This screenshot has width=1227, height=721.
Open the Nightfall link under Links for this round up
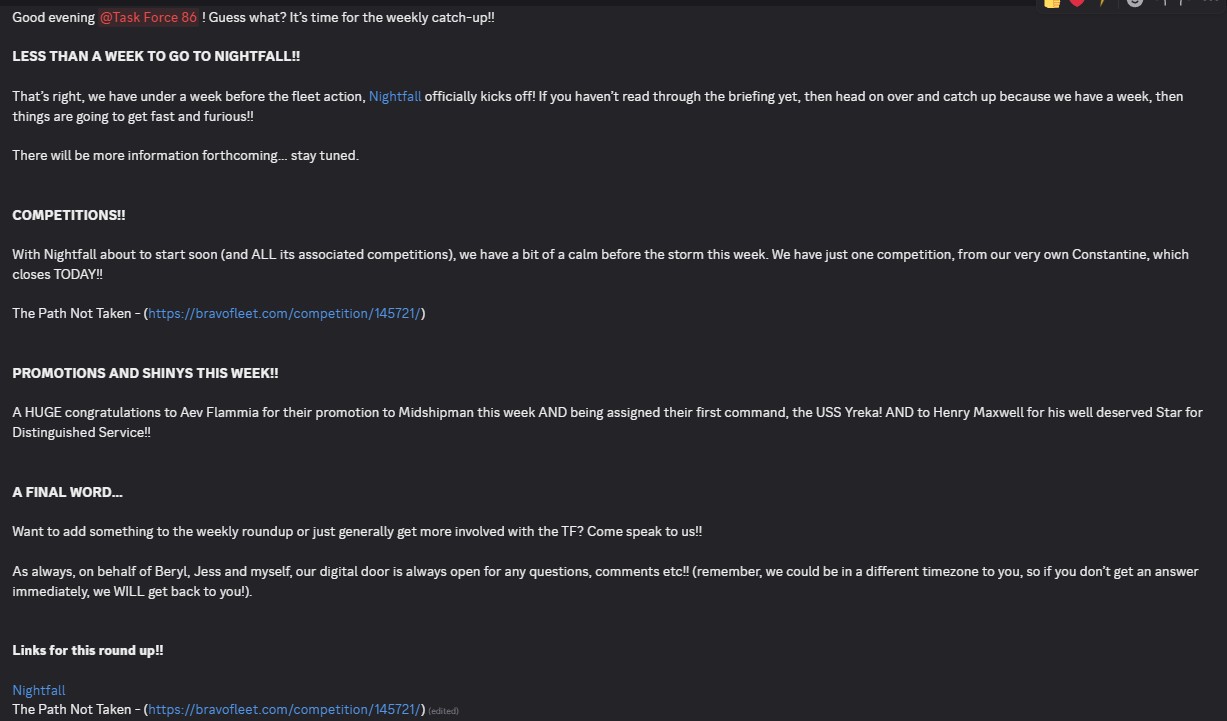[39, 690]
